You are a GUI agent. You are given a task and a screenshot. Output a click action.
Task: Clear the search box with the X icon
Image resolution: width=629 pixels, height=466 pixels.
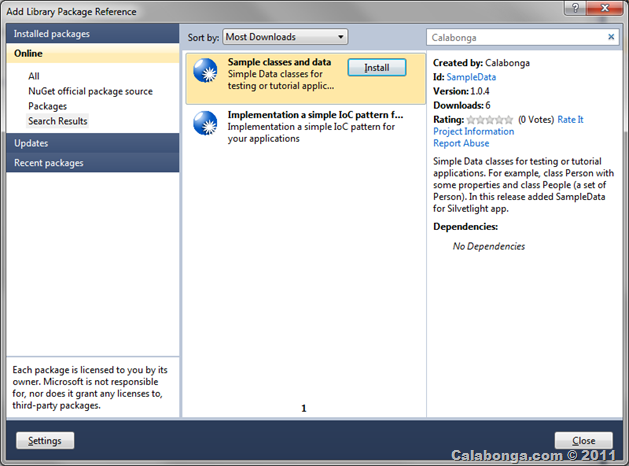611,37
